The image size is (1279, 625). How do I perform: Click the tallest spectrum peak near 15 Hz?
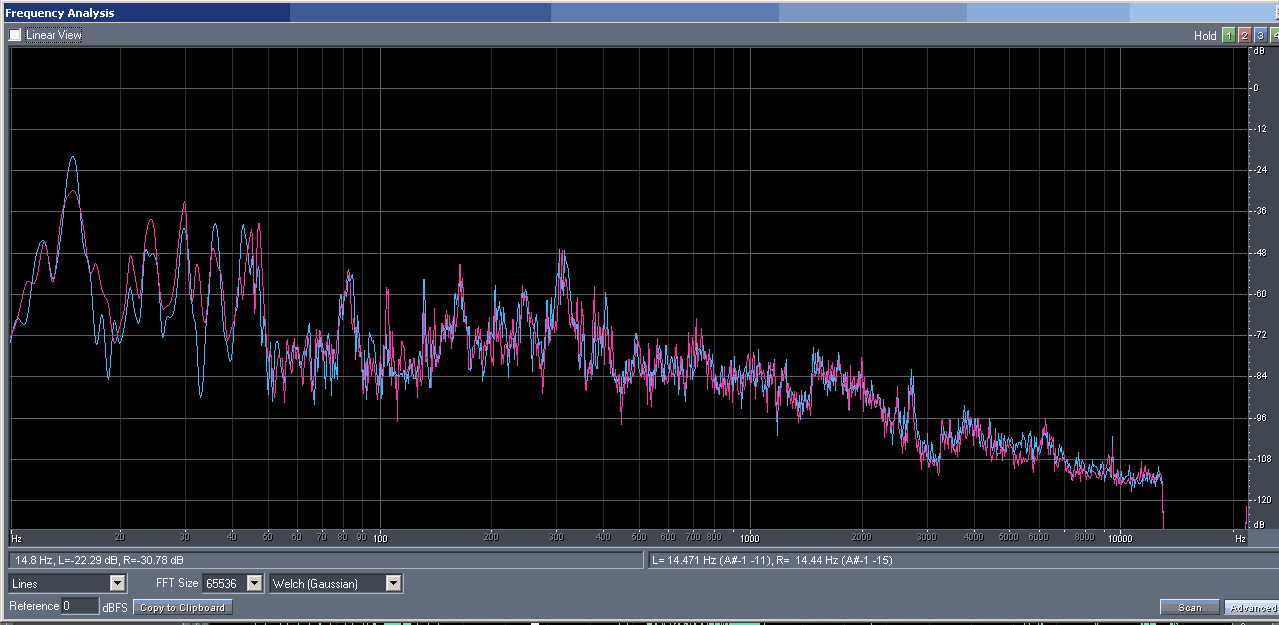72,158
